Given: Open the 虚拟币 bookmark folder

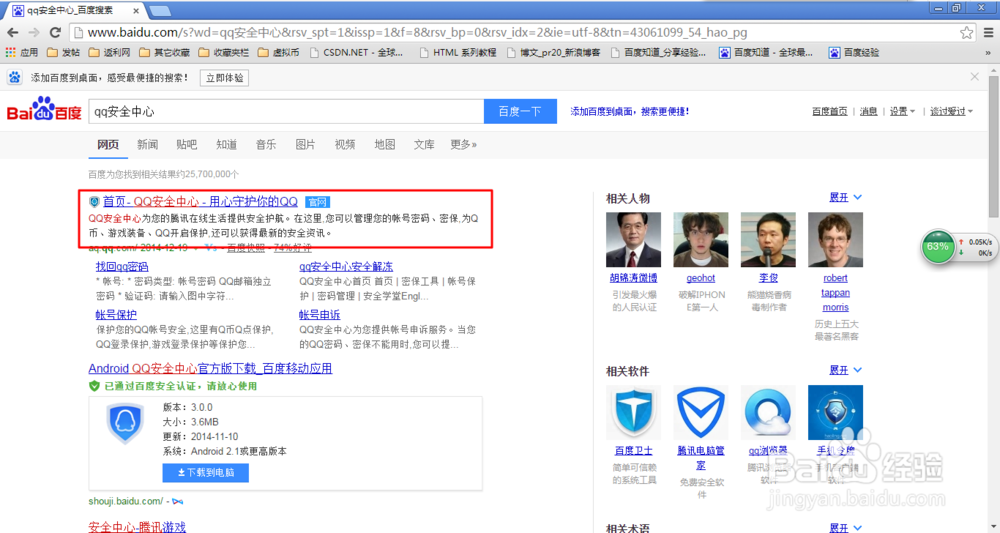Looking at the screenshot, I should click(279, 52).
